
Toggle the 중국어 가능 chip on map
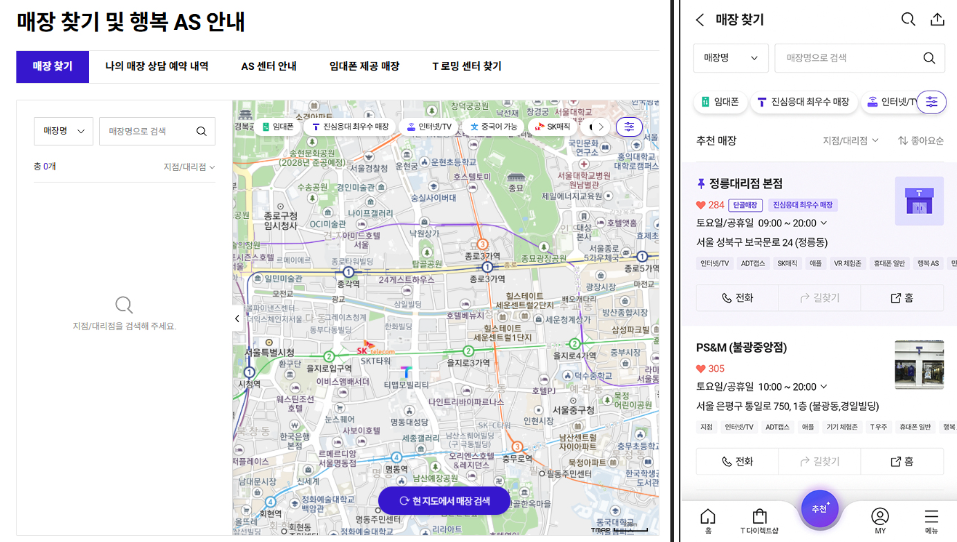pyautogui.click(x=494, y=127)
